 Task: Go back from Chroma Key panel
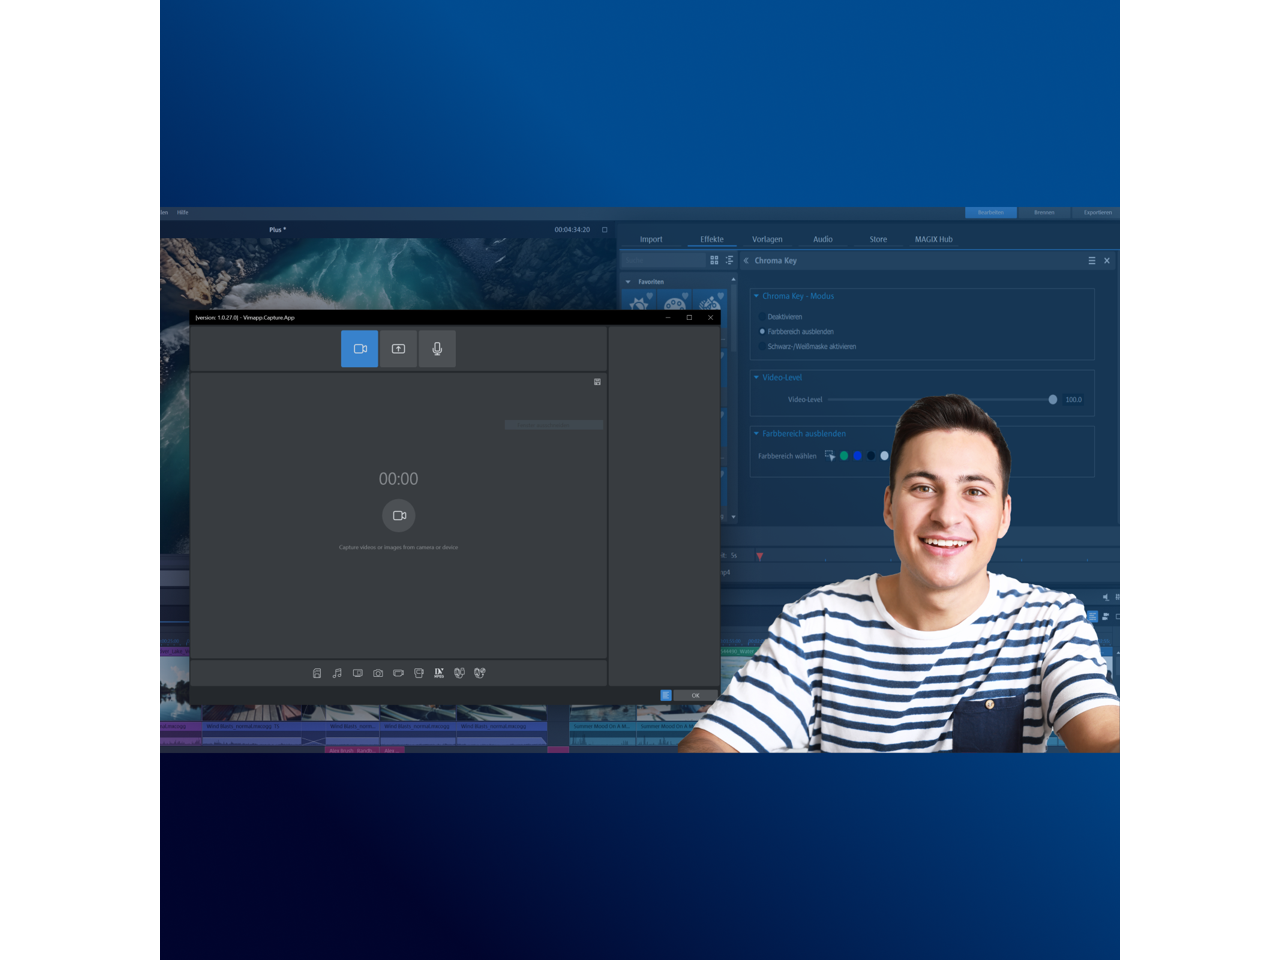746,261
